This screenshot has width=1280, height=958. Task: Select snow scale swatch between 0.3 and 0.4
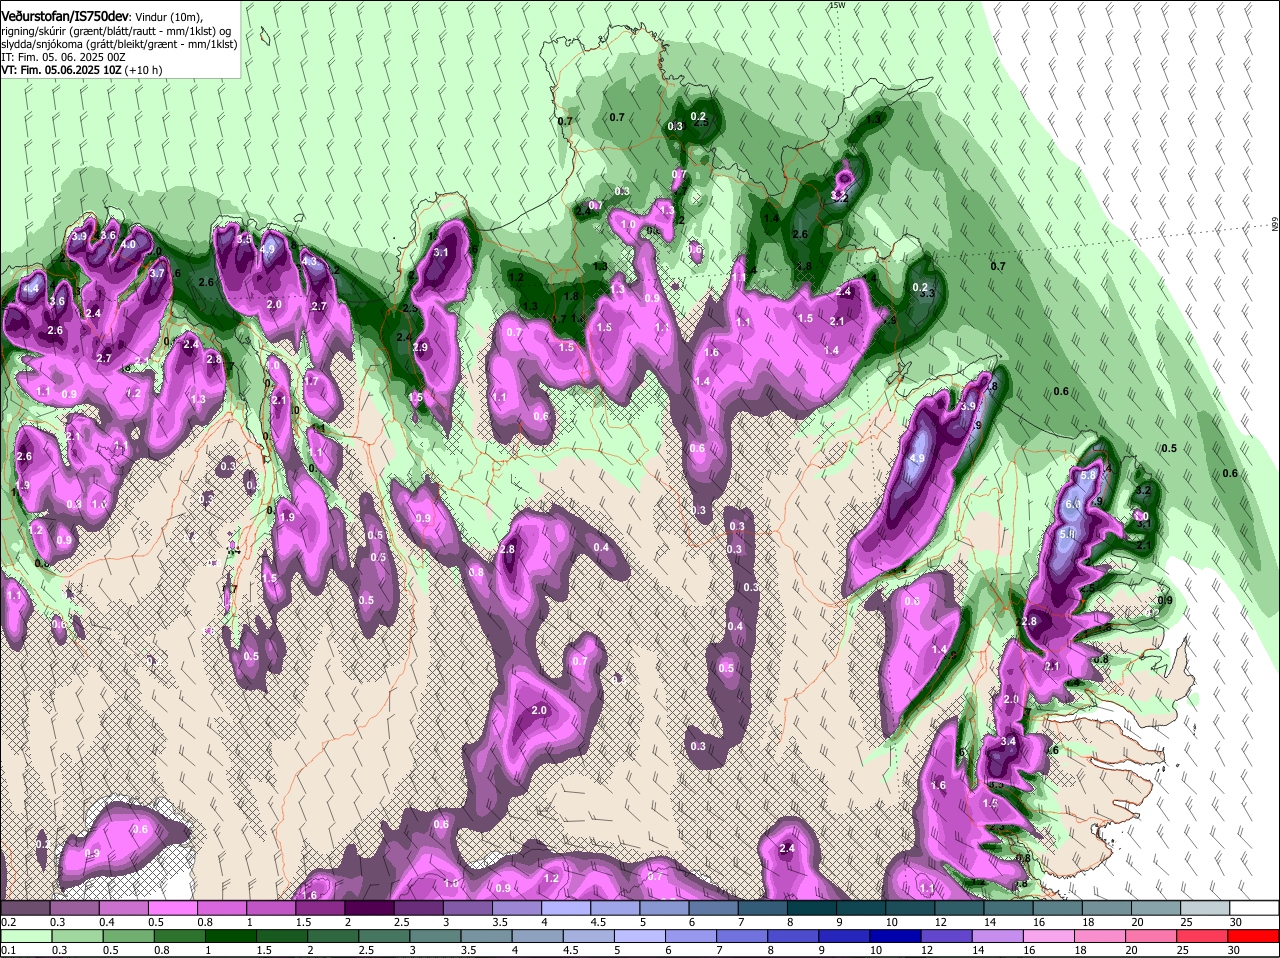pyautogui.click(x=74, y=907)
